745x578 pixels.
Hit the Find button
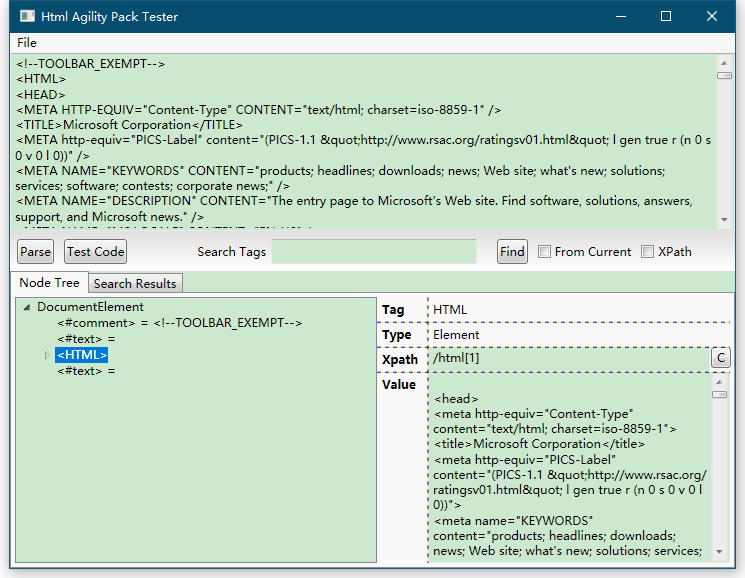tap(512, 252)
